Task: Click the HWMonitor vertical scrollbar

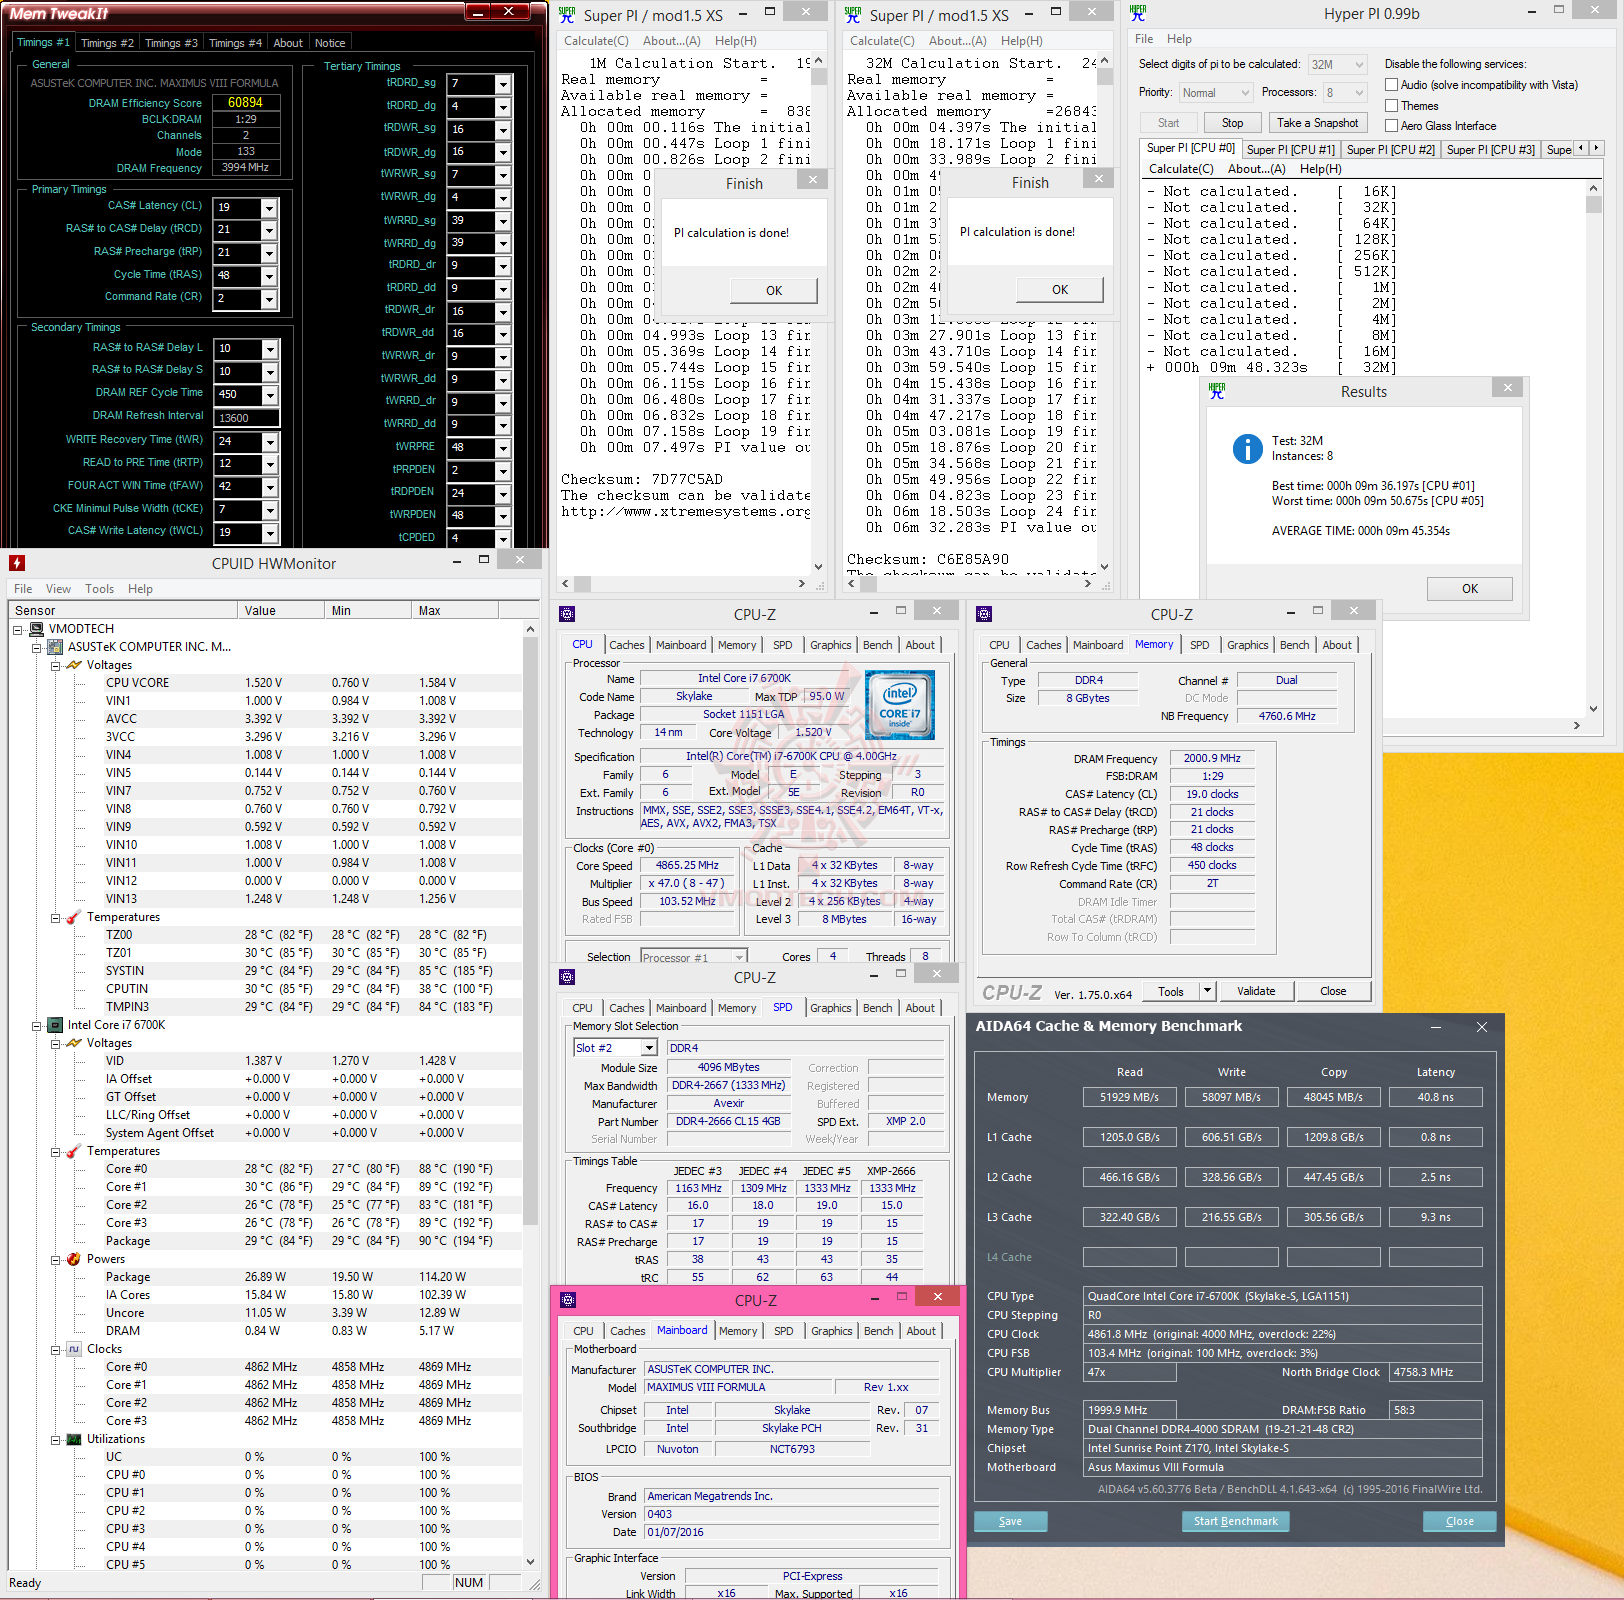Action: [530, 1095]
